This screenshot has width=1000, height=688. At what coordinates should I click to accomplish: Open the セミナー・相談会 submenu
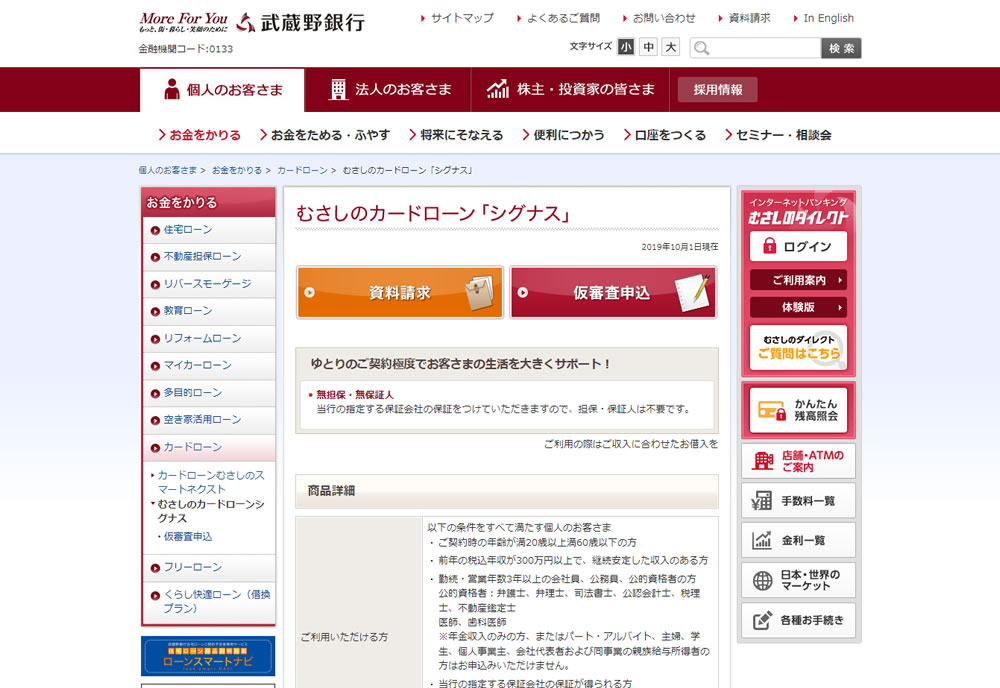[x=778, y=135]
